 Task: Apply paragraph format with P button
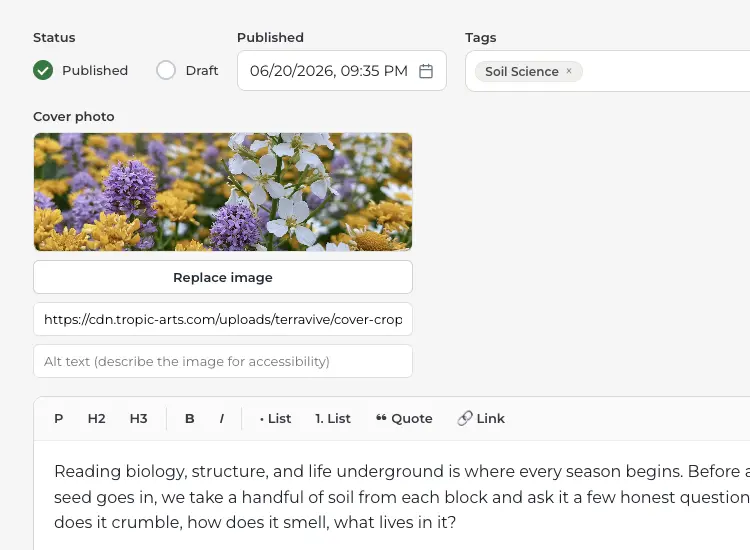(58, 418)
